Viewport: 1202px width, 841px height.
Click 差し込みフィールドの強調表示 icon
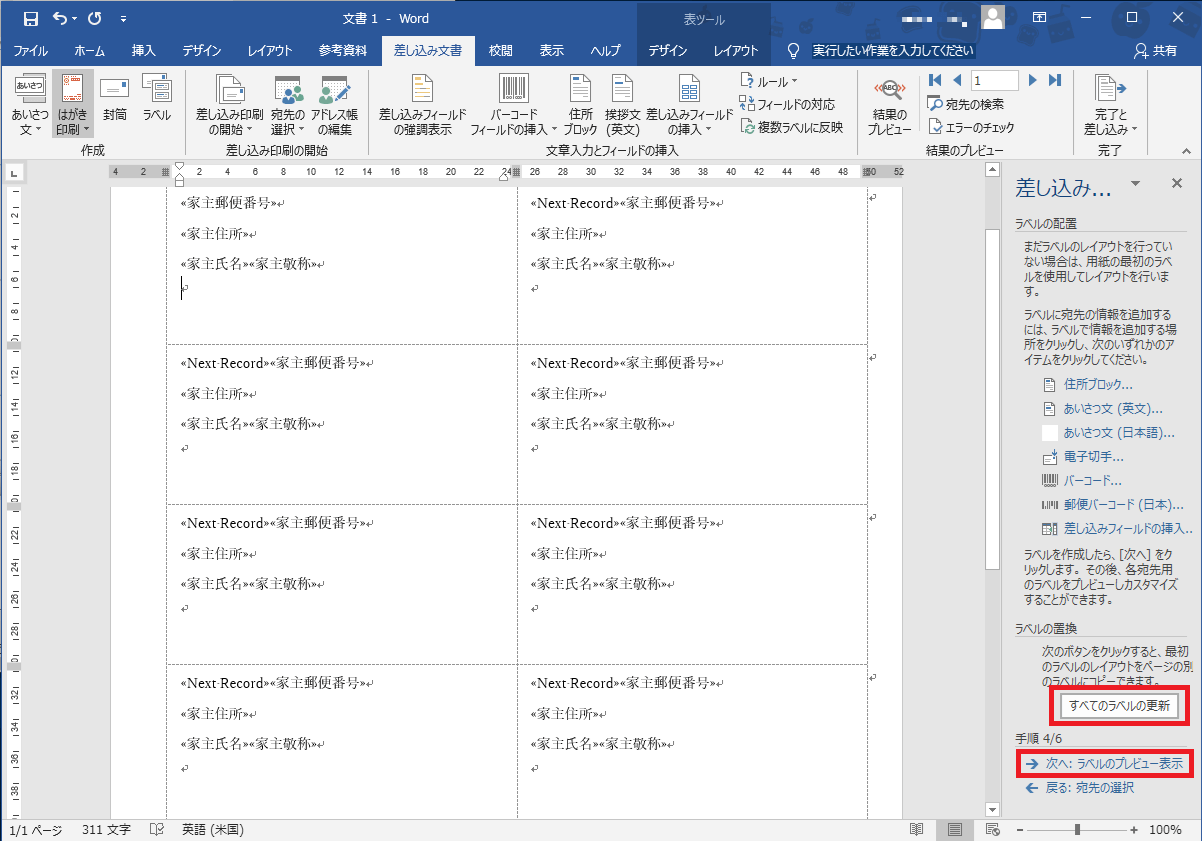tap(421, 105)
